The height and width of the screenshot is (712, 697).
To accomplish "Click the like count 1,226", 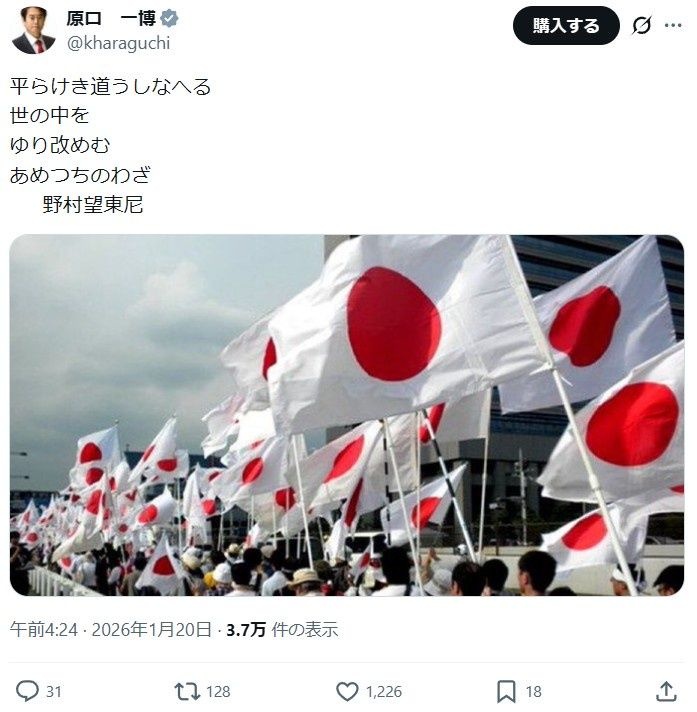I will click(384, 692).
